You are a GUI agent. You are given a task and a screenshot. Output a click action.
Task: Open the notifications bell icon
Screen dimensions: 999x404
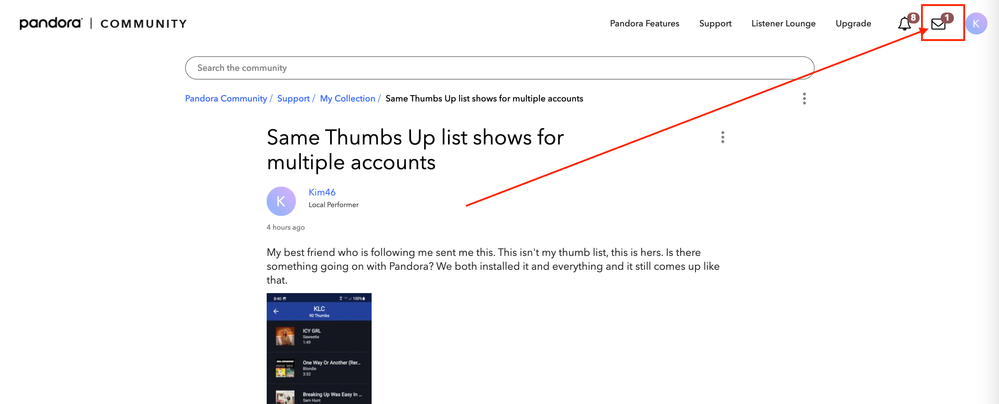905,24
